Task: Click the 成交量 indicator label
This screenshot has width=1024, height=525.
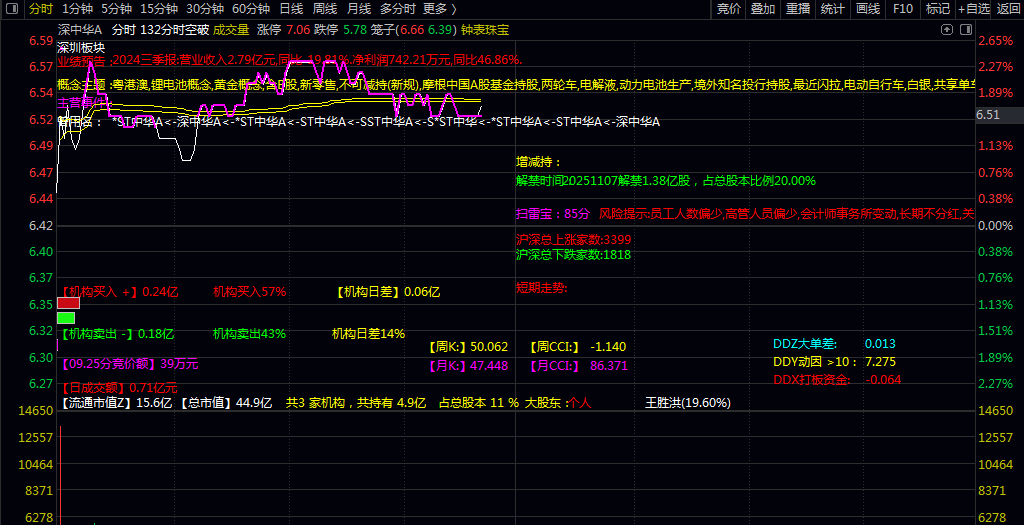Action: [231, 29]
